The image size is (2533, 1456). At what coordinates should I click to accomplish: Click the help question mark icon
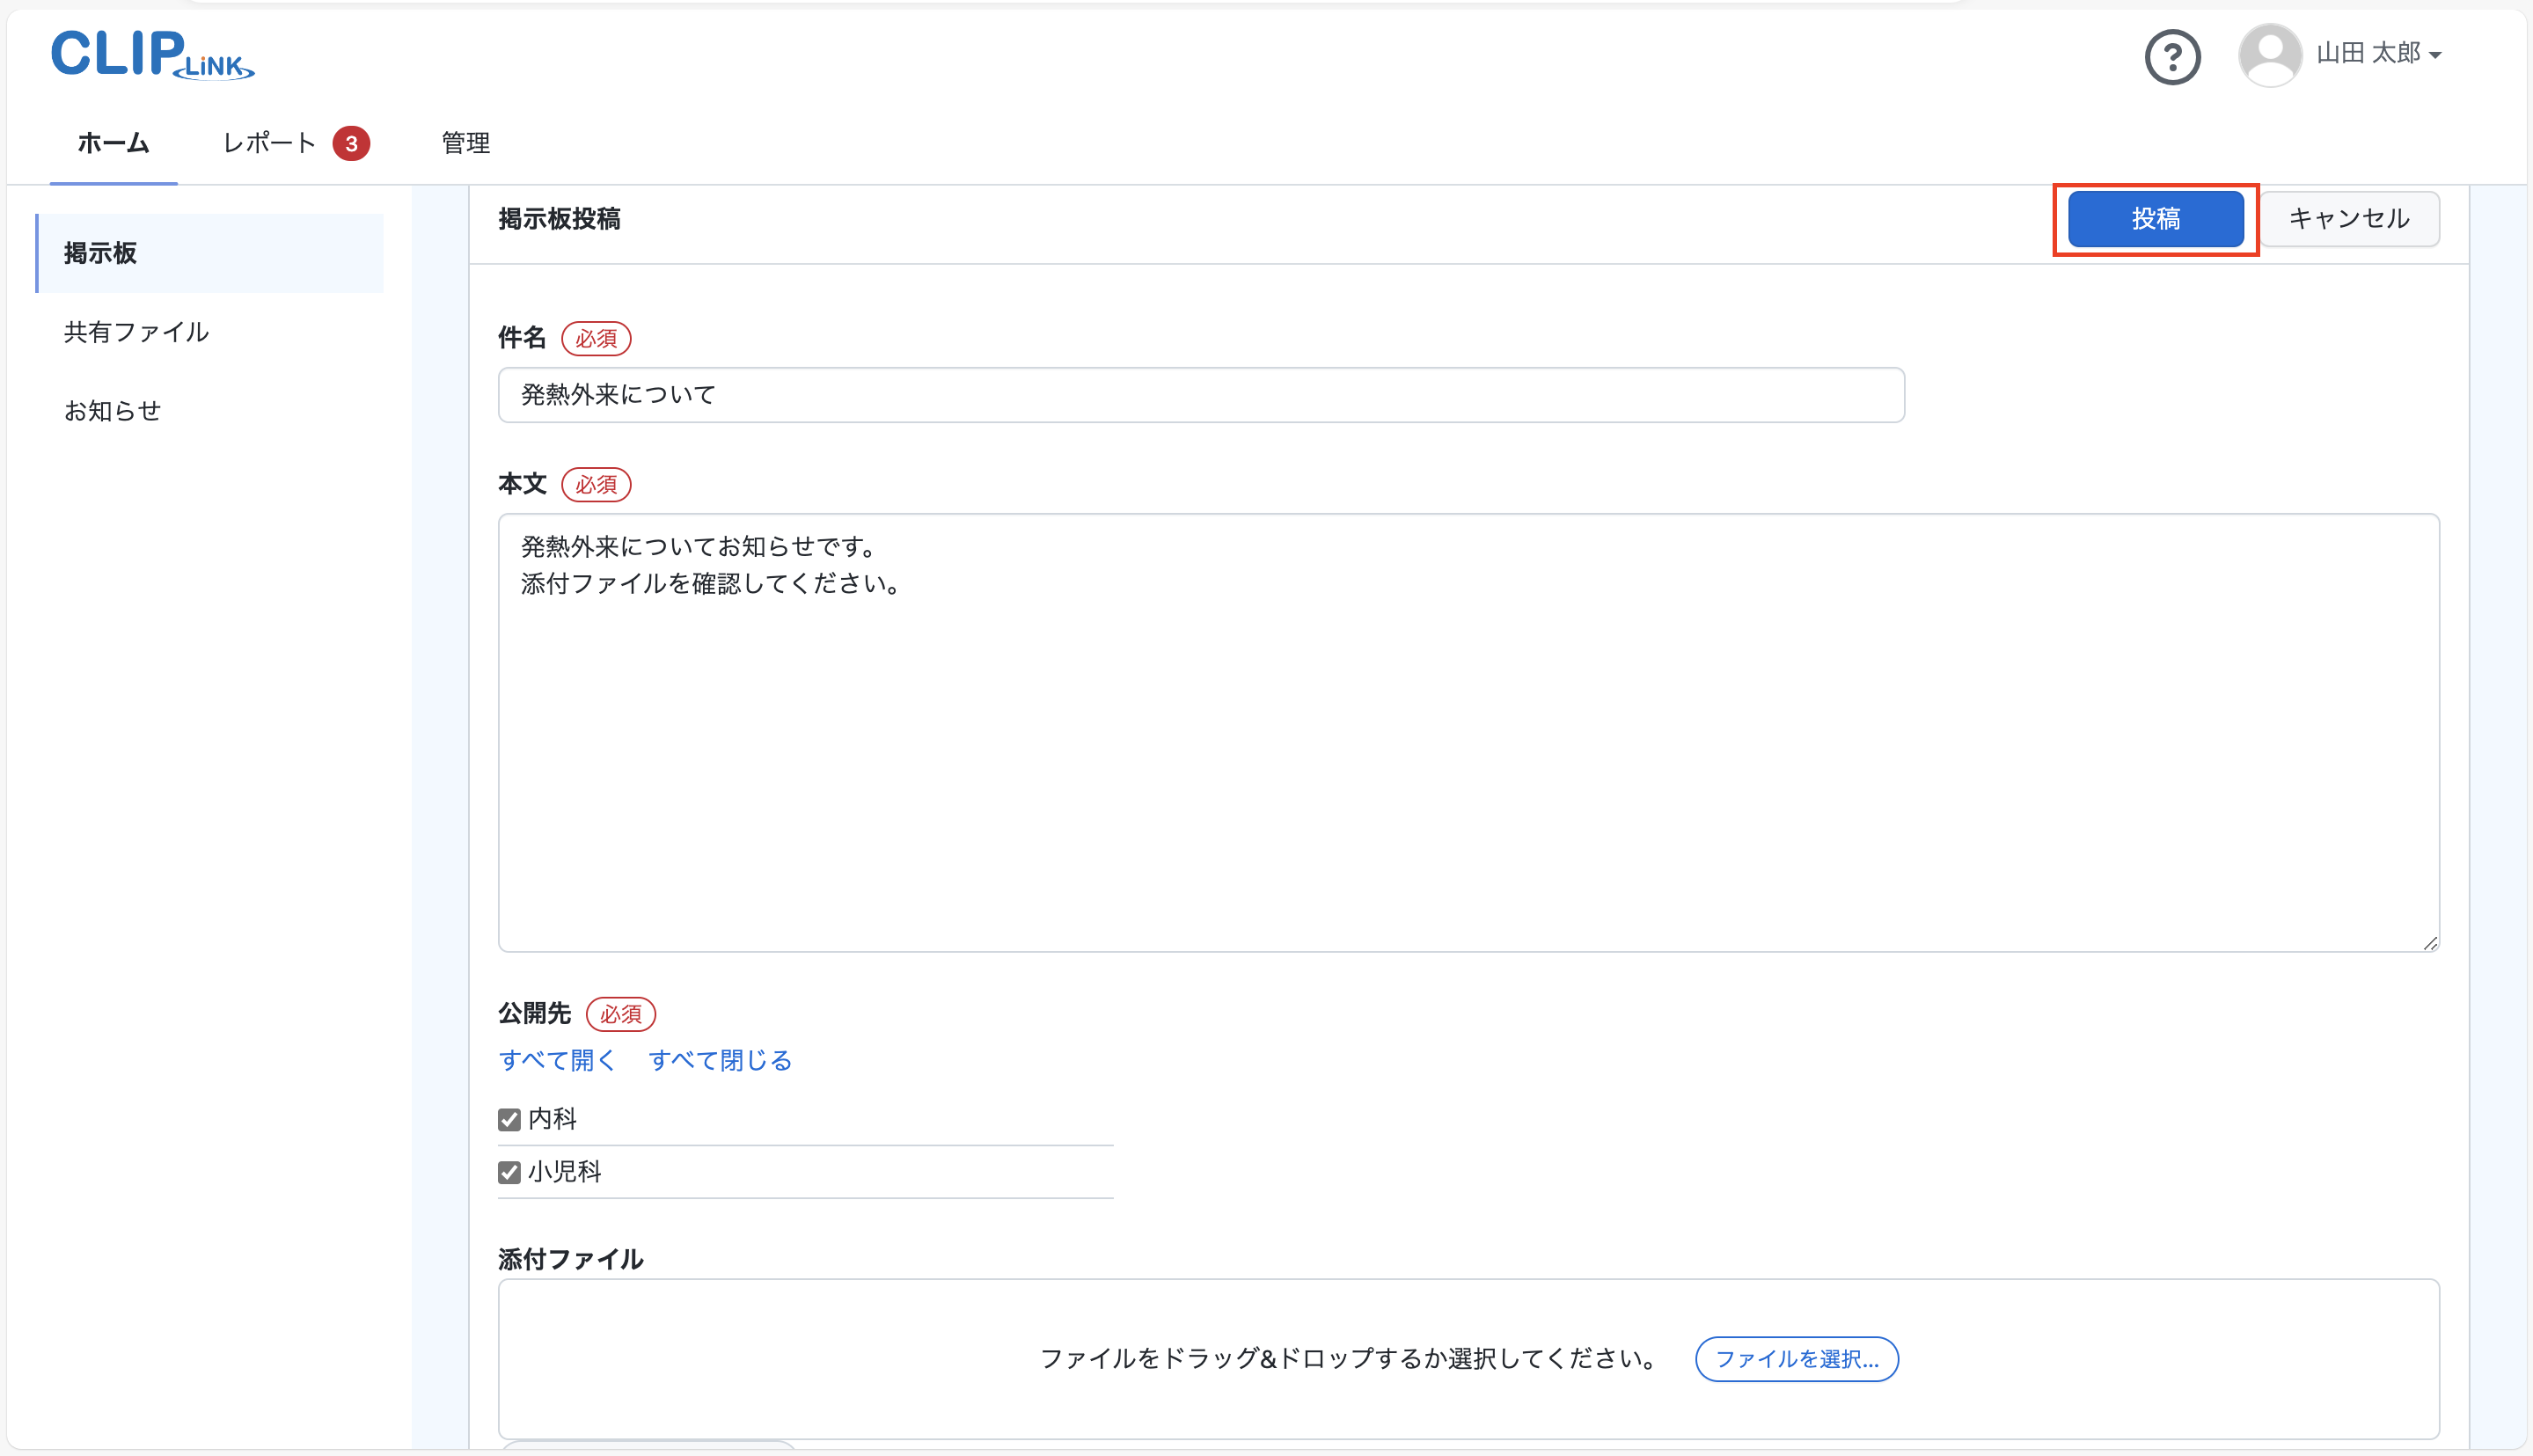click(x=2172, y=58)
